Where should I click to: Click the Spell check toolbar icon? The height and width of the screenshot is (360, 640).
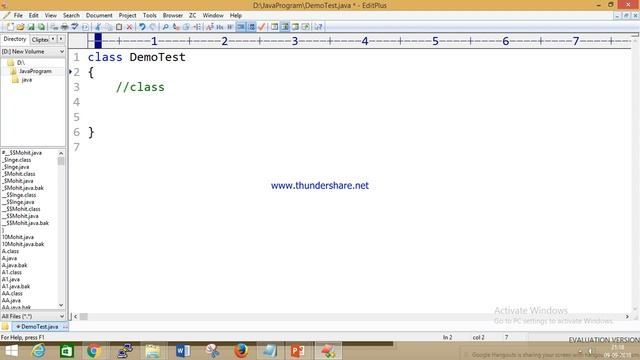(x=75, y=27)
